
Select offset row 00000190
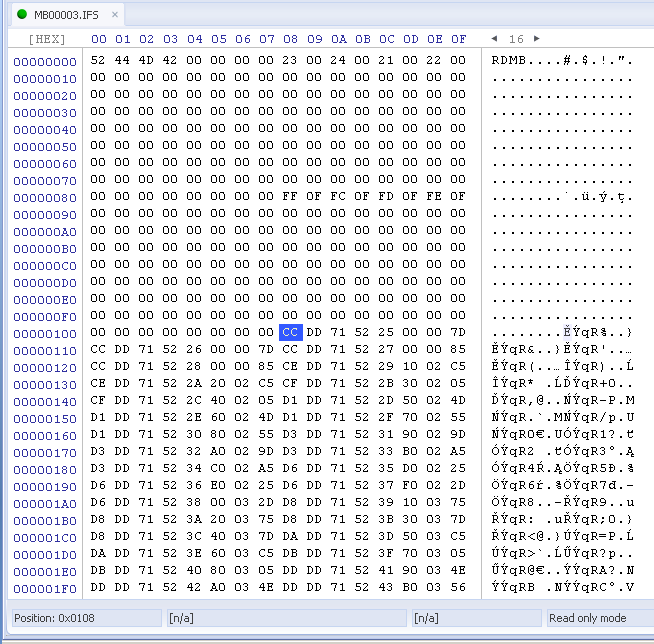pos(45,487)
